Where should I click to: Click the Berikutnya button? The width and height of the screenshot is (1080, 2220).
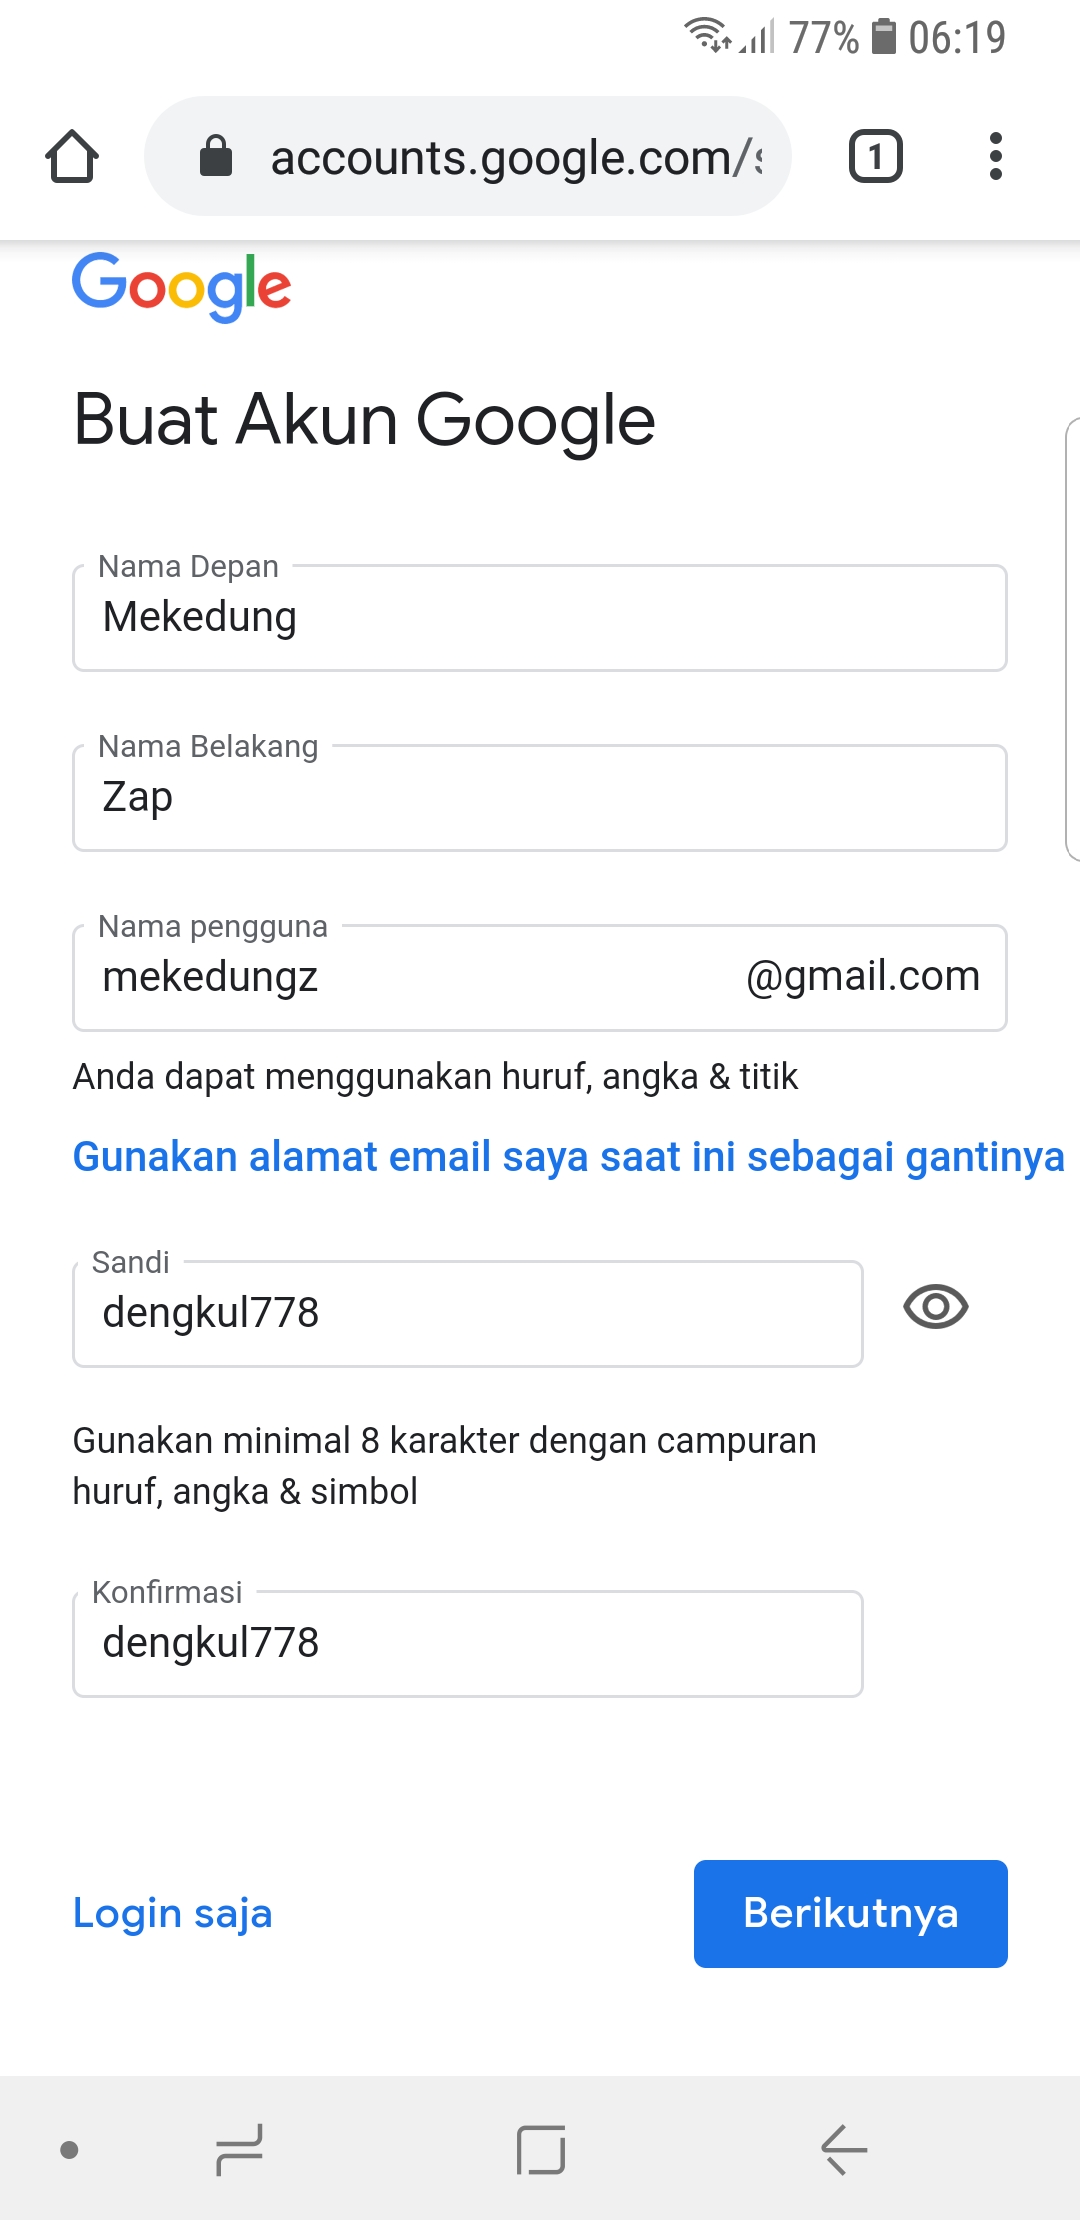coord(850,1913)
